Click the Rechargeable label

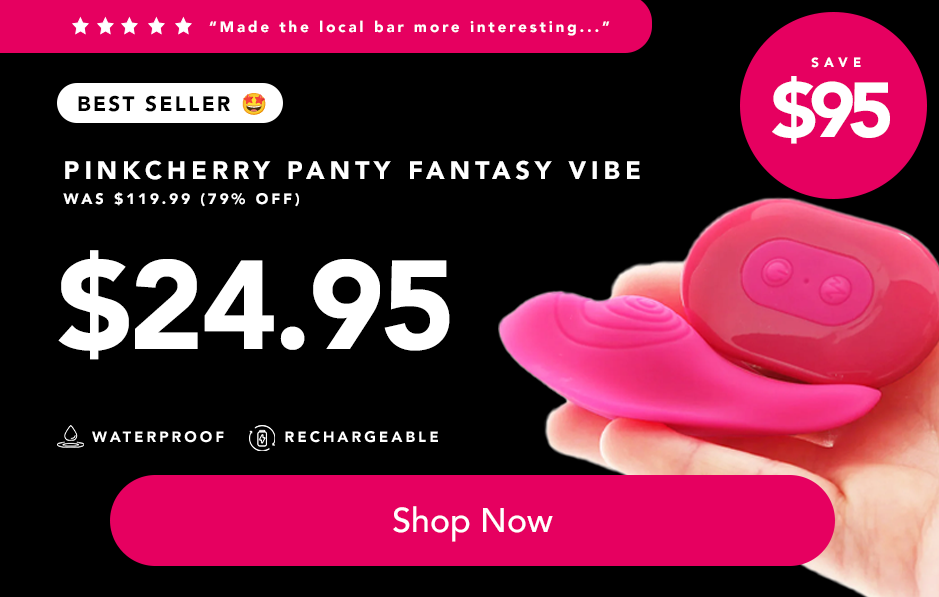362,437
